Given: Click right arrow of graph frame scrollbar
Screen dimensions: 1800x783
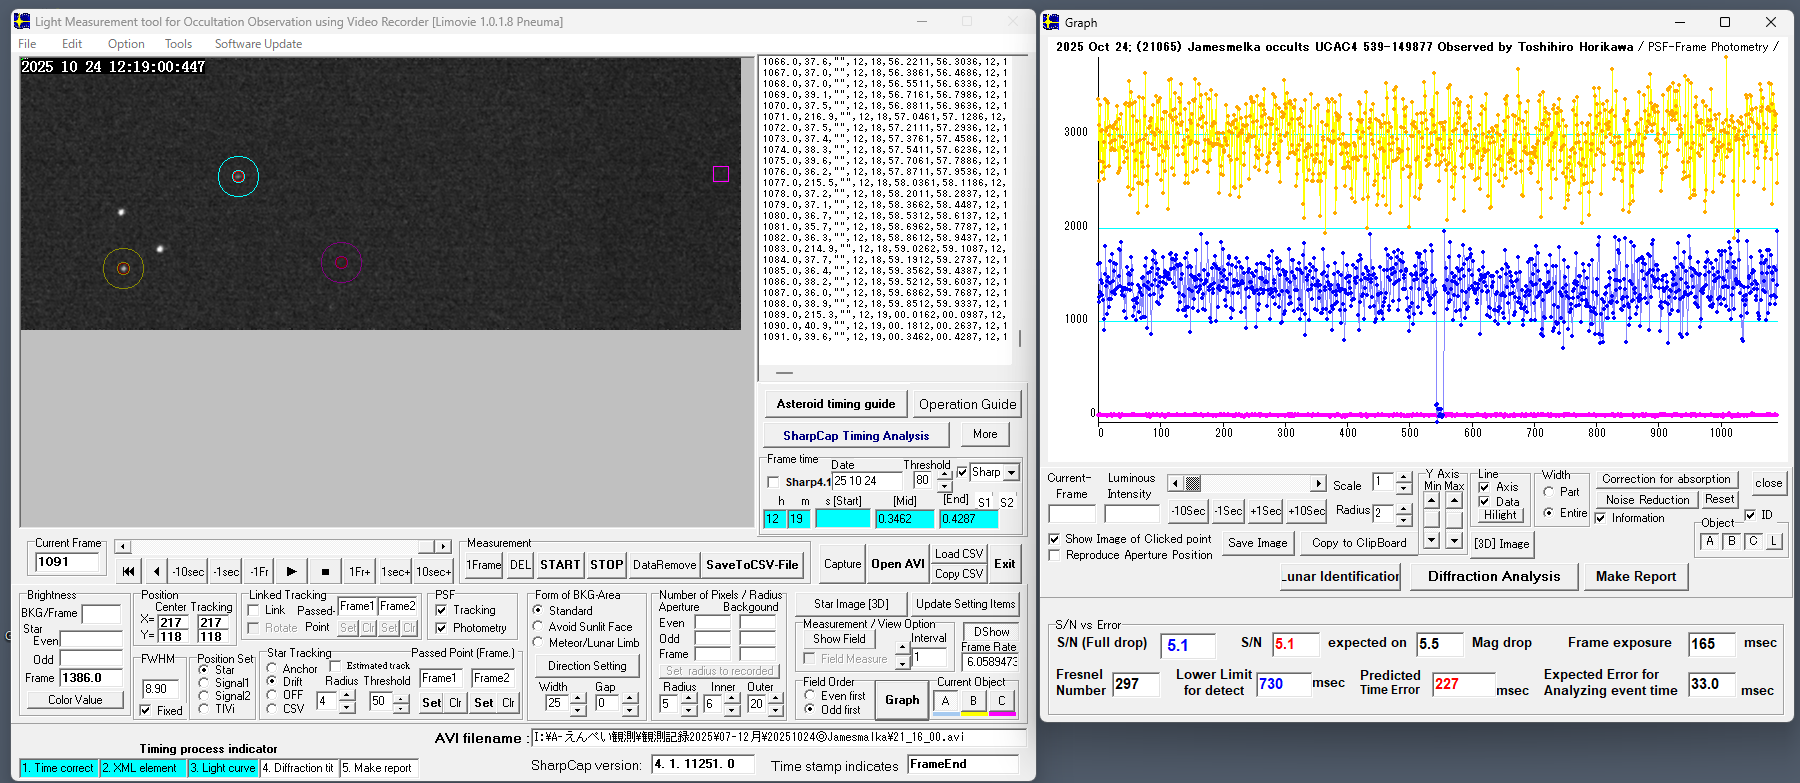Looking at the screenshot, I should pyautogui.click(x=1319, y=484).
